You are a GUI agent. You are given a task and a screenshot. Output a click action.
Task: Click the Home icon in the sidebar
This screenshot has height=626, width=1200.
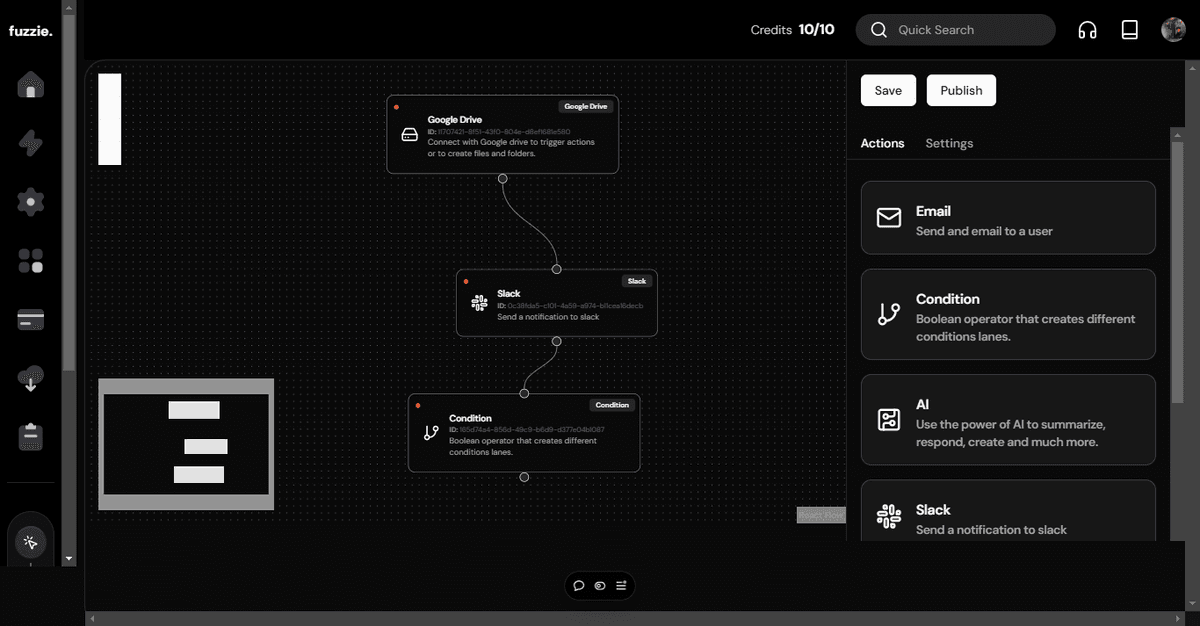pyautogui.click(x=30, y=85)
